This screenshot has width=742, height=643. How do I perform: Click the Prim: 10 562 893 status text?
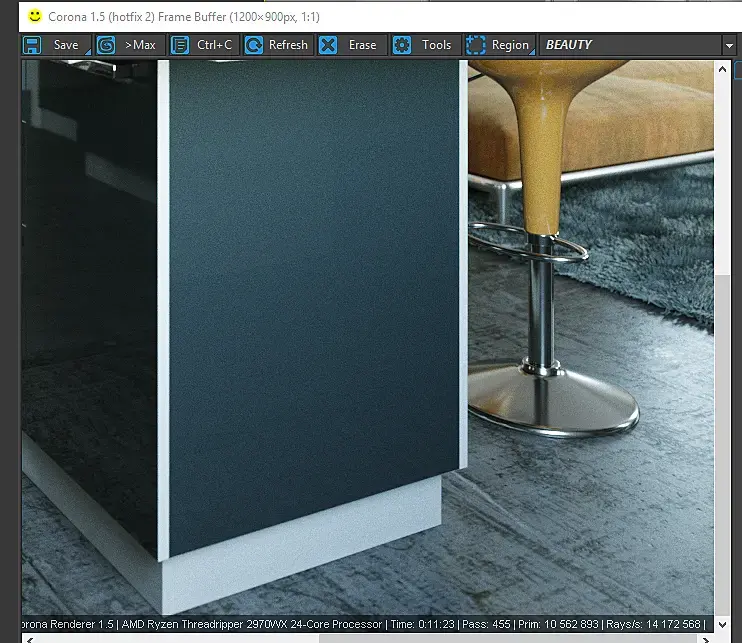pos(558,625)
